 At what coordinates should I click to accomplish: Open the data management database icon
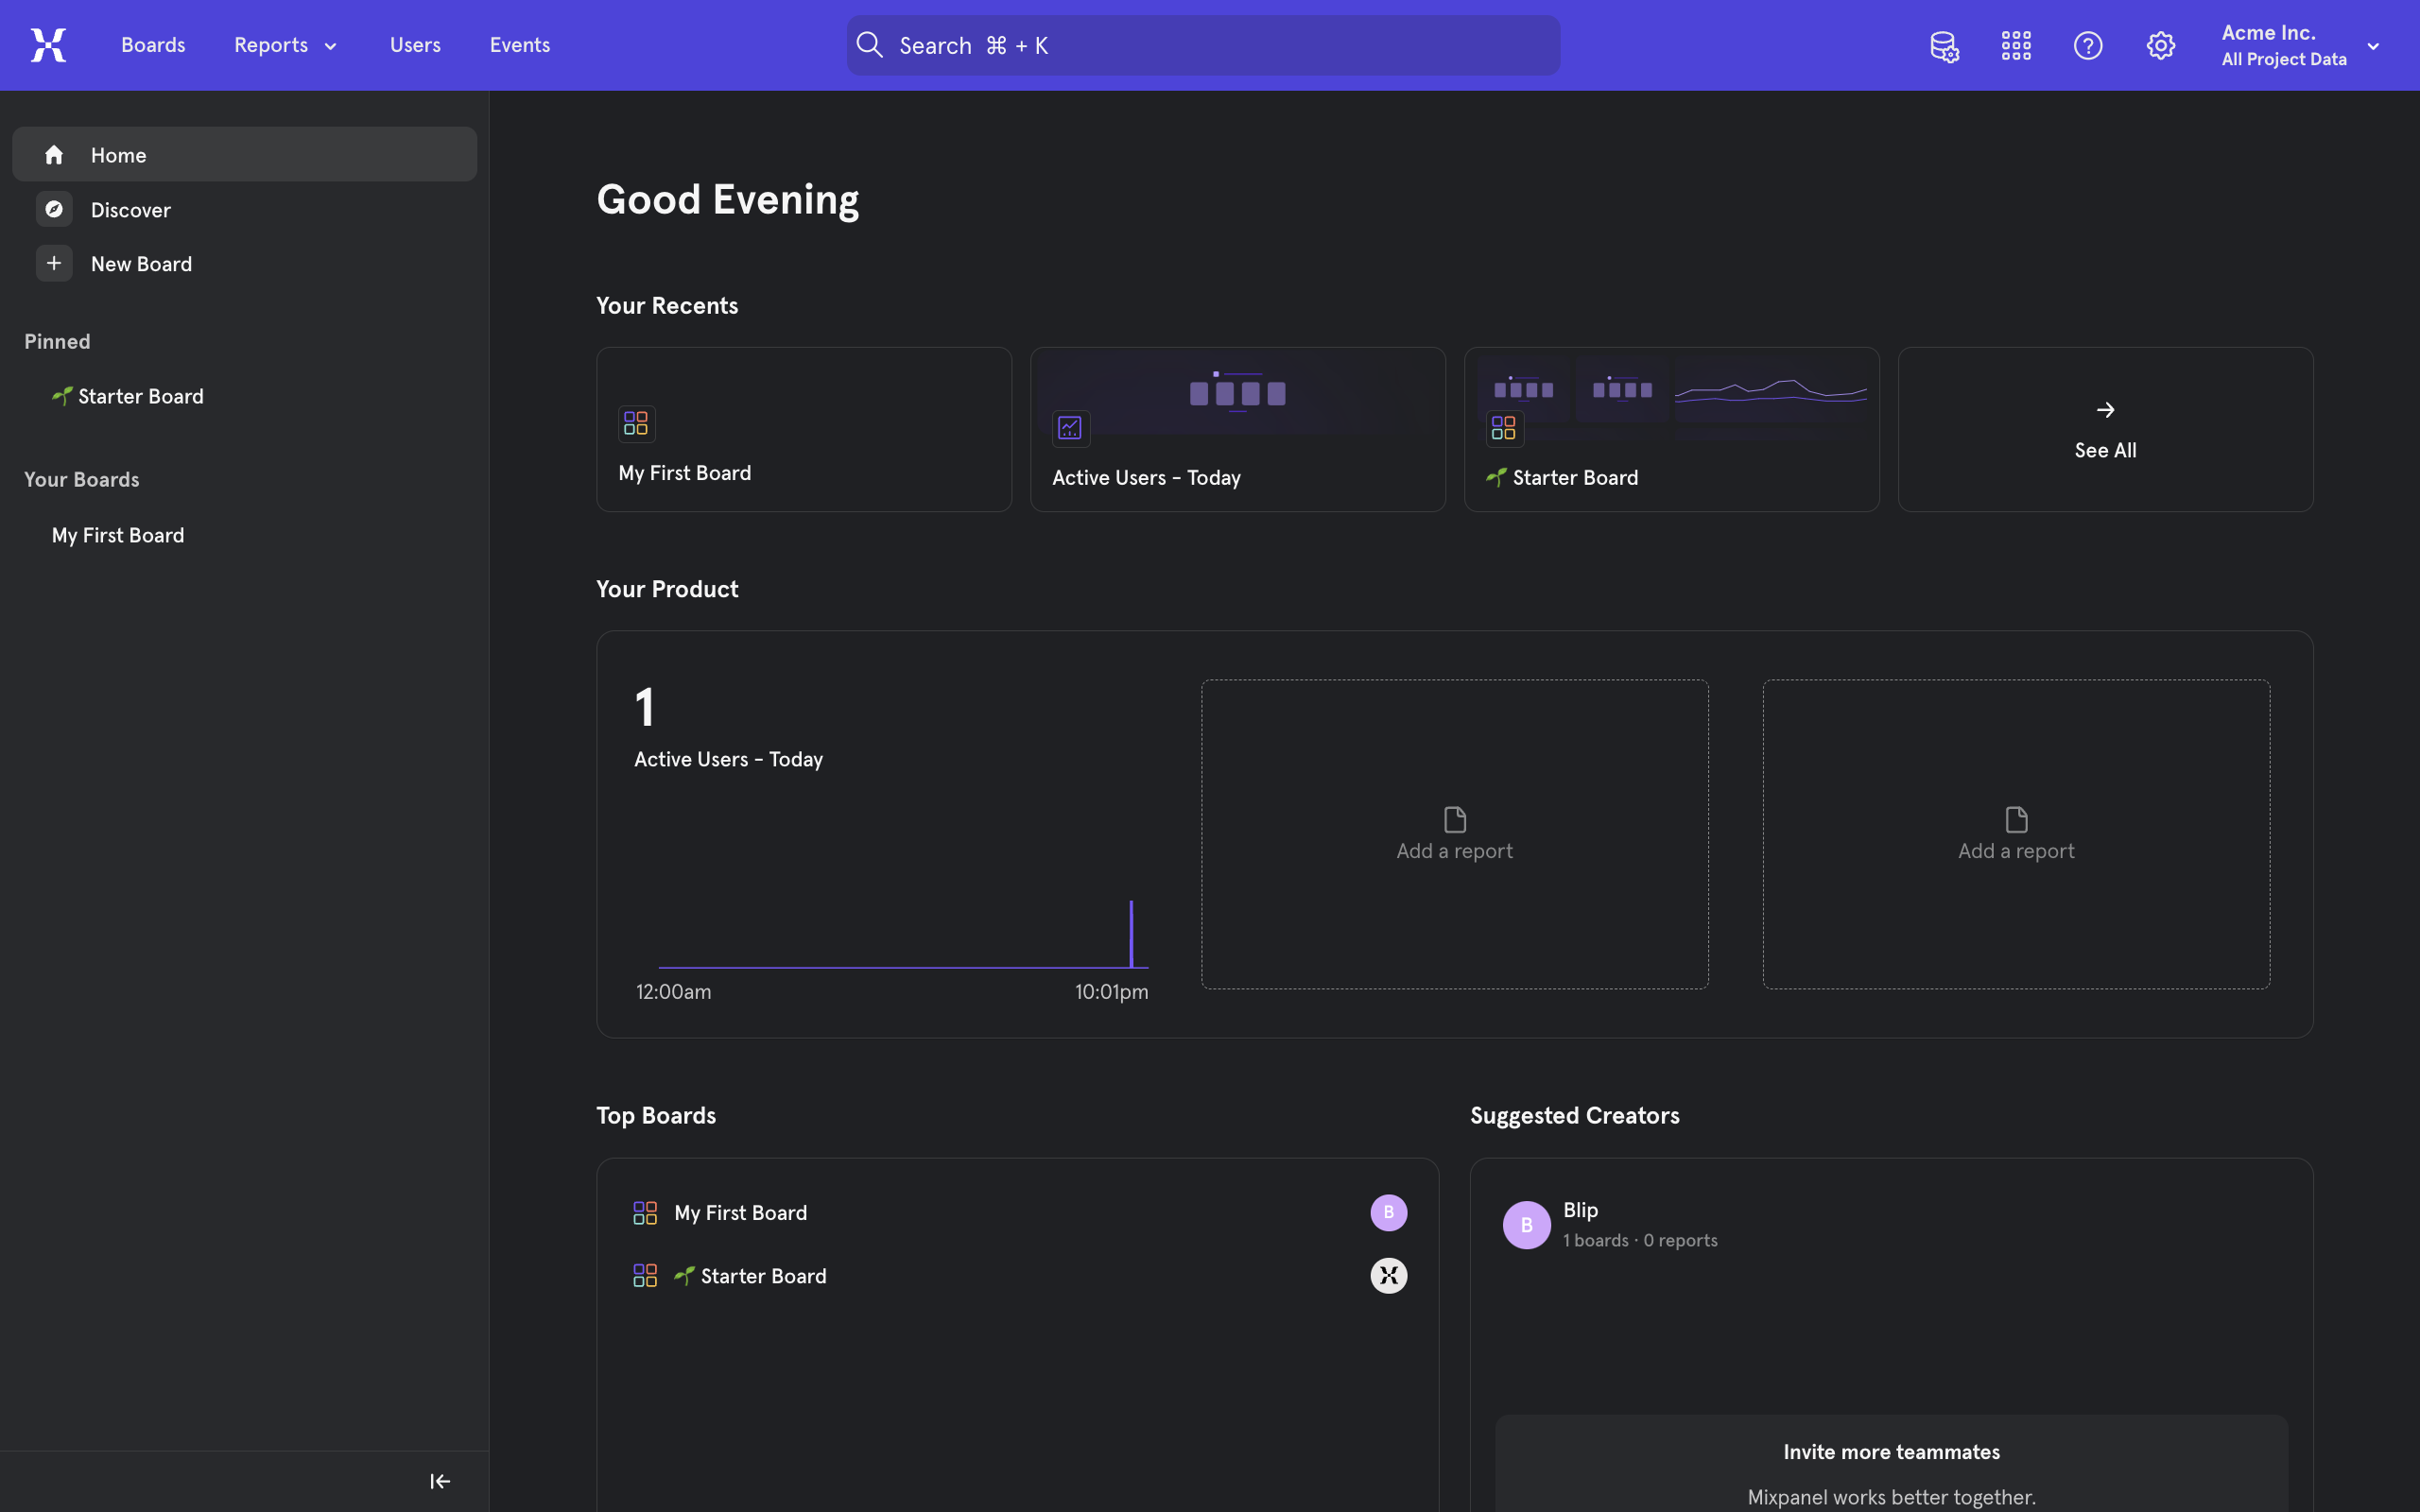coord(1944,46)
